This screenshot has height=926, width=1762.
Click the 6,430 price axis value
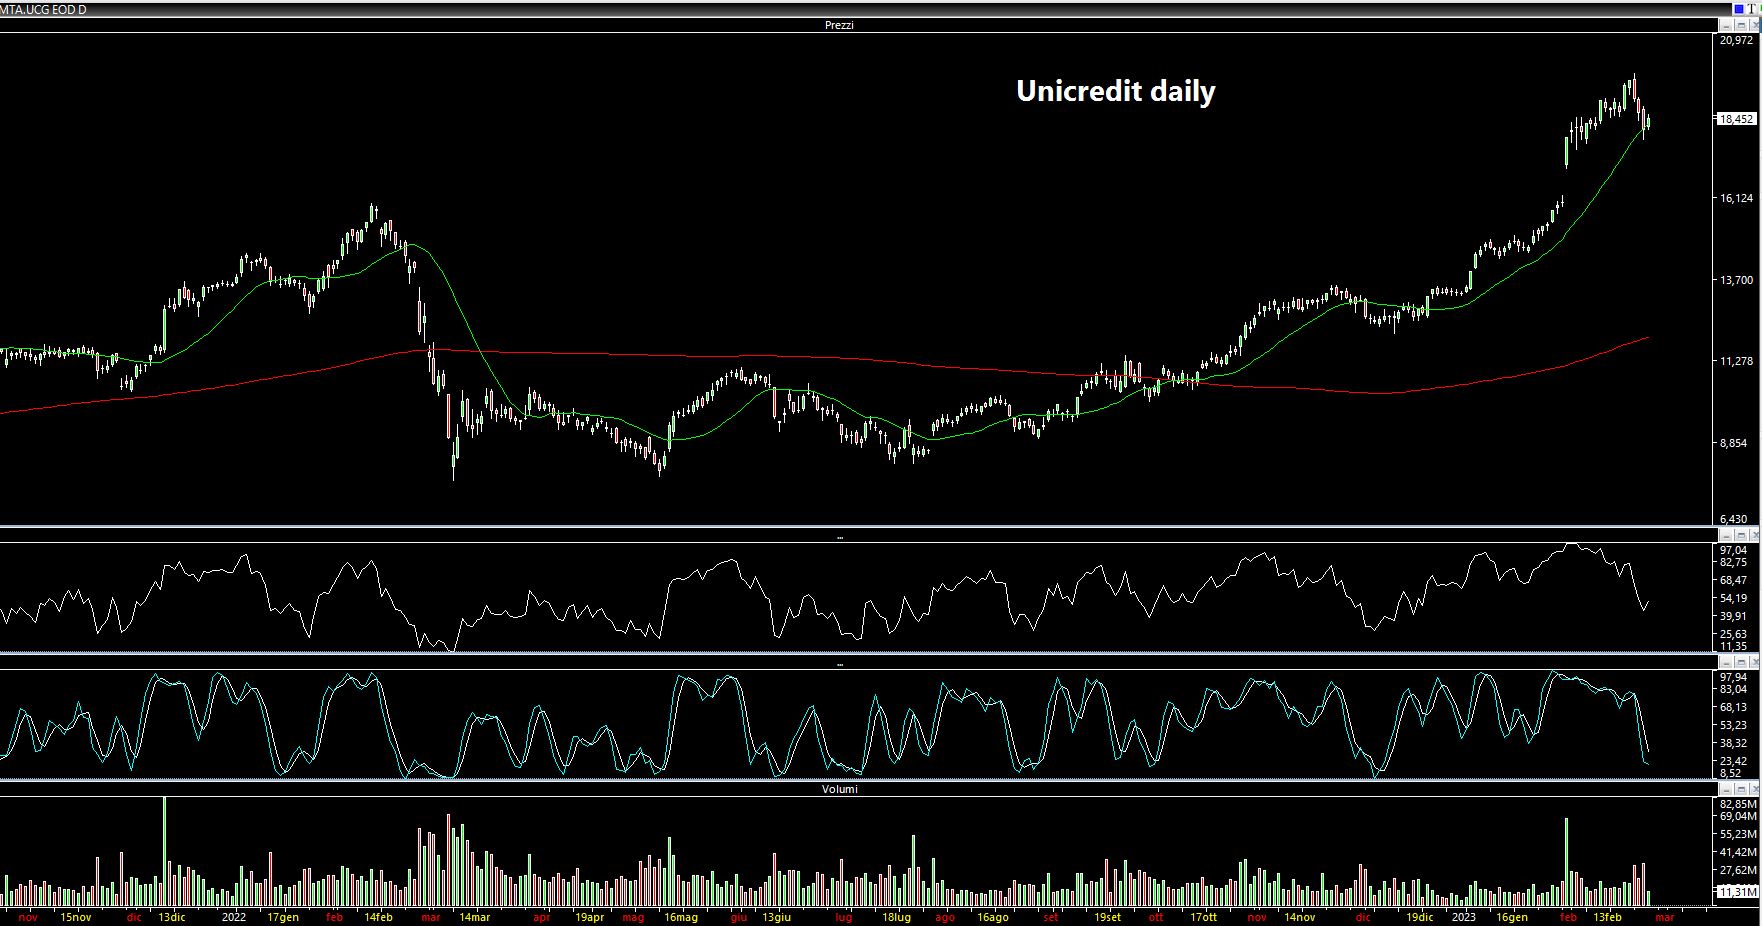[1734, 519]
